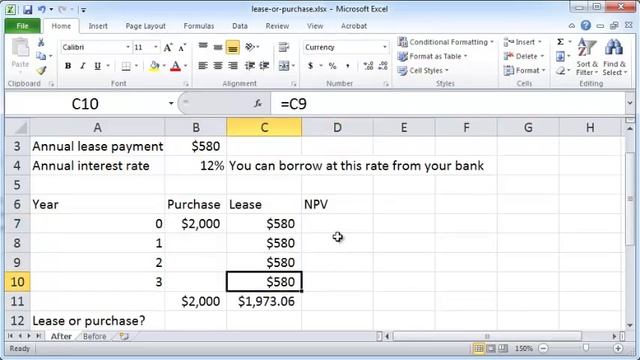This screenshot has height=360, width=640.
Task: Align text left
Action: [x=203, y=65]
